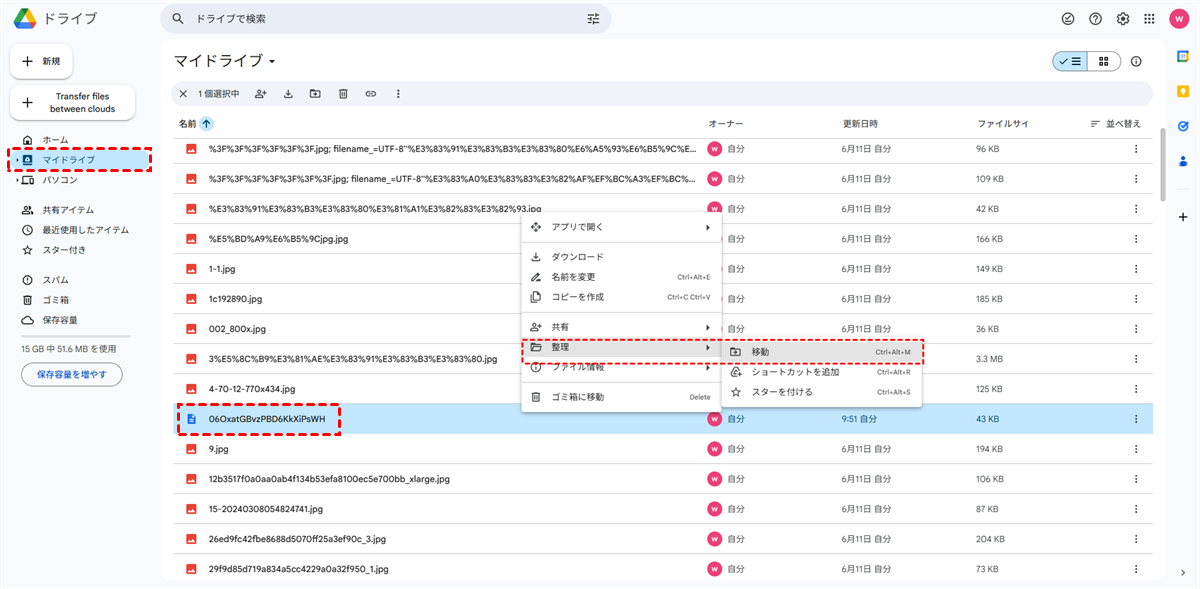Click the offline ready status icon
1200x589 pixels.
[1067, 19]
